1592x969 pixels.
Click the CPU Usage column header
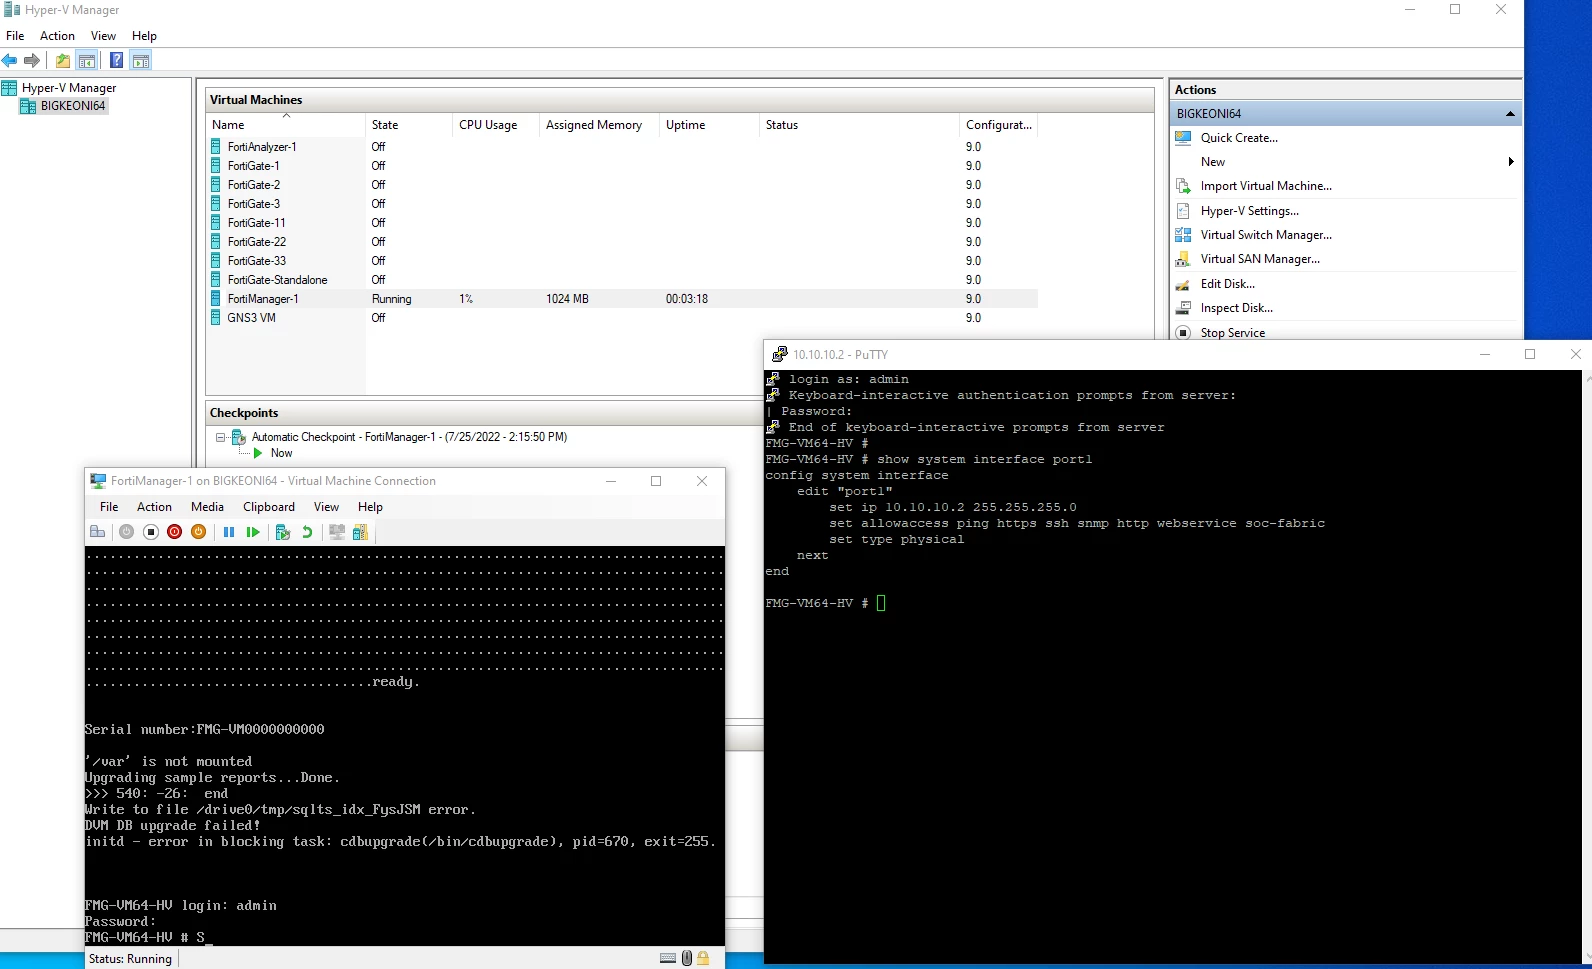pos(496,125)
